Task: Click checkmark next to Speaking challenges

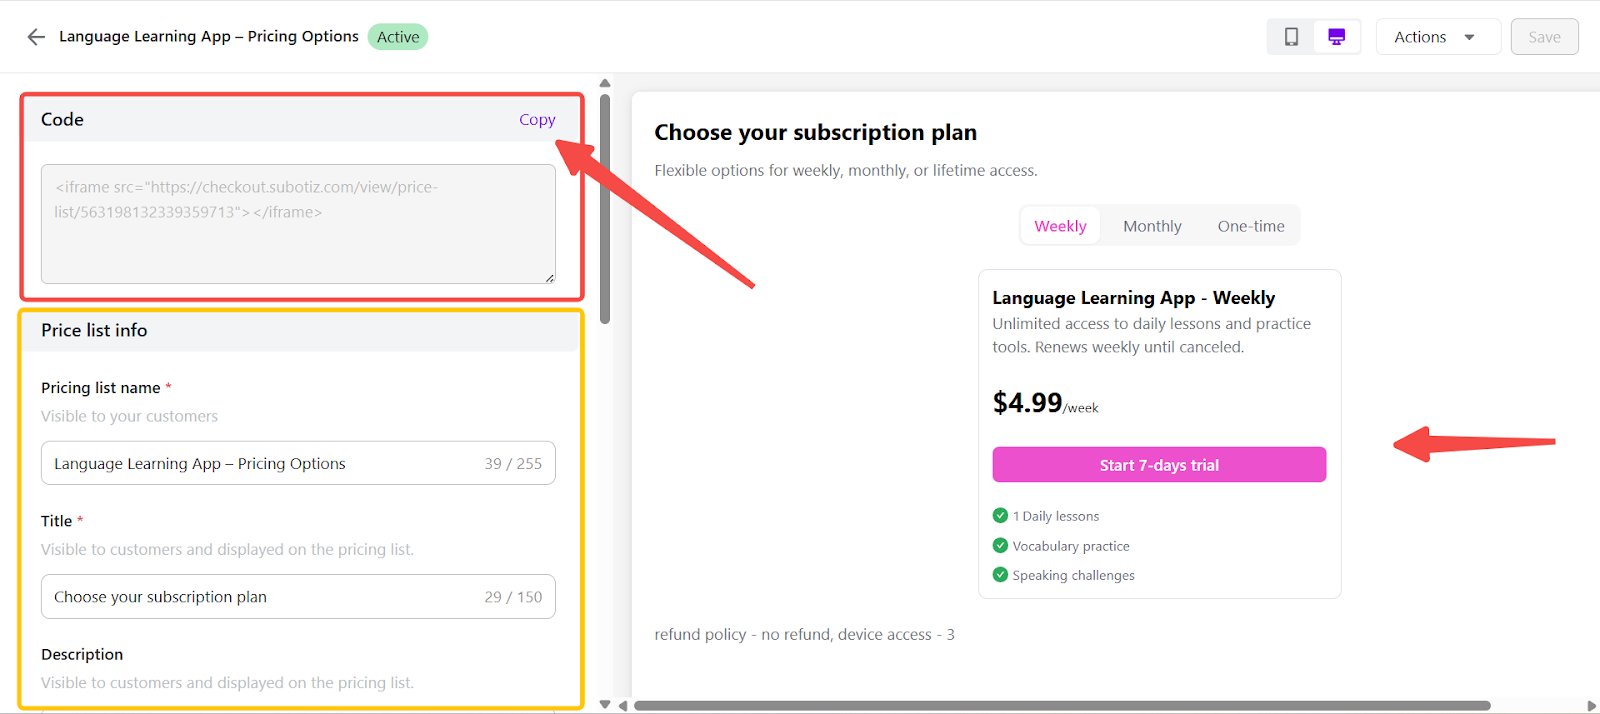Action: pos(1000,575)
